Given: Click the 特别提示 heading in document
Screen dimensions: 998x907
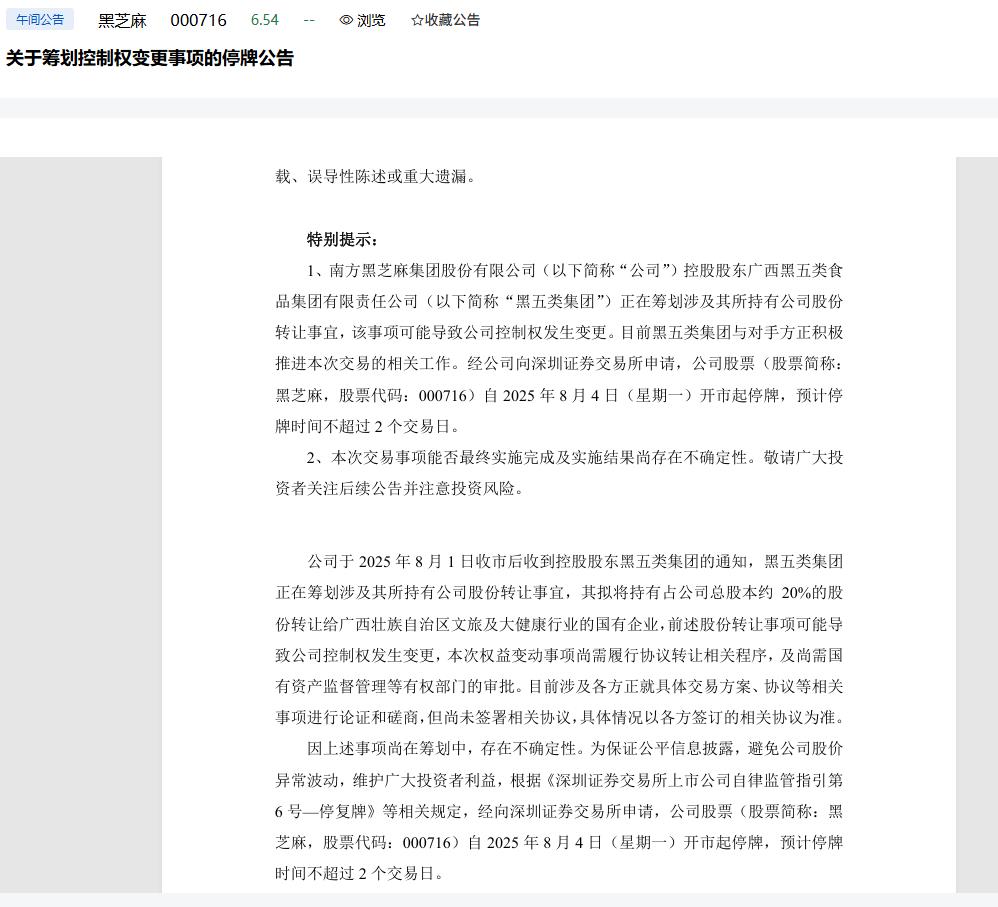Looking at the screenshot, I should [343, 240].
